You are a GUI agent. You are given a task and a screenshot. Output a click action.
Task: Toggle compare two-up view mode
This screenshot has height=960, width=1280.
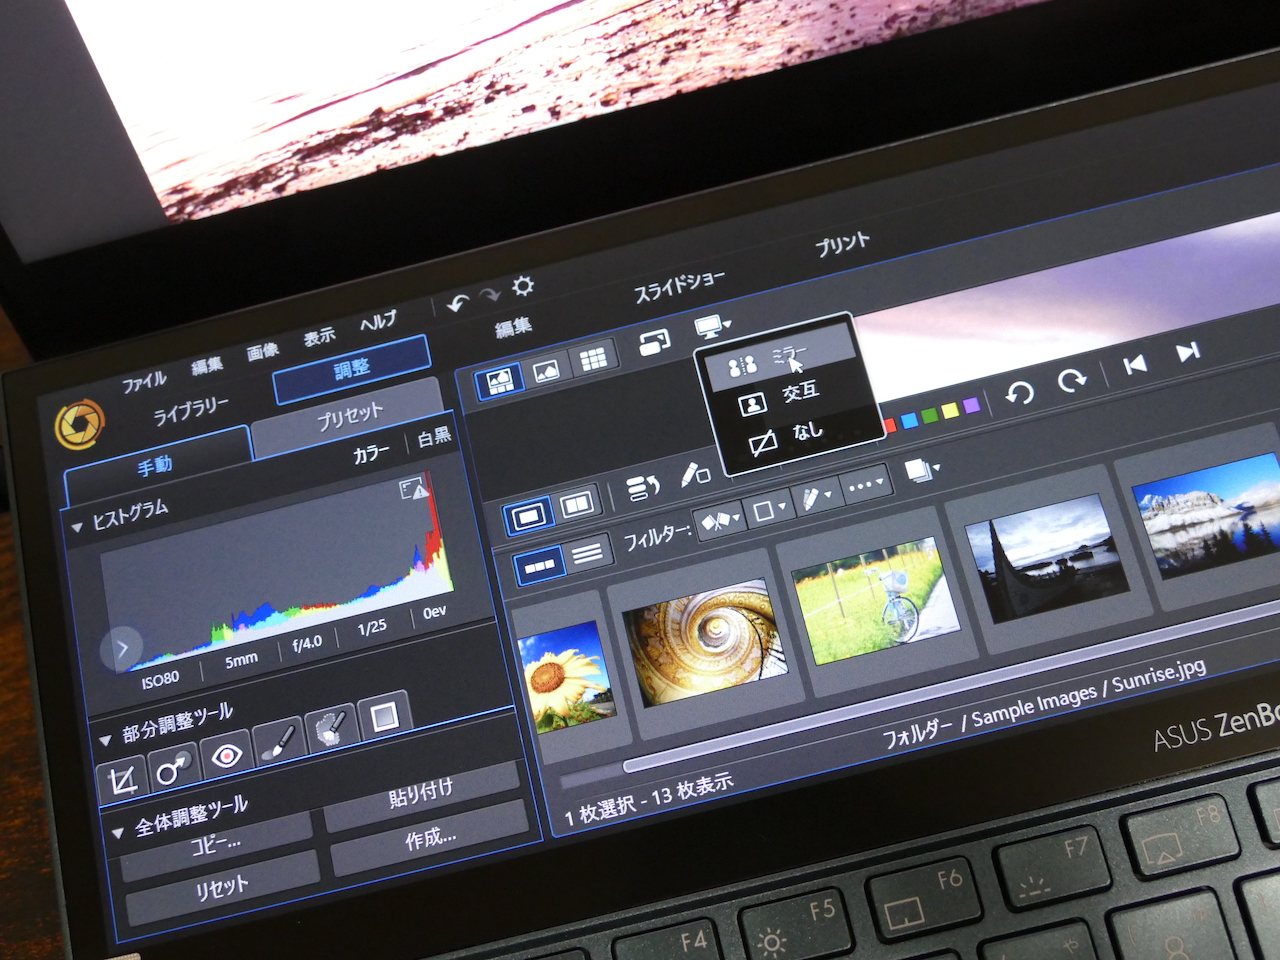click(x=577, y=506)
